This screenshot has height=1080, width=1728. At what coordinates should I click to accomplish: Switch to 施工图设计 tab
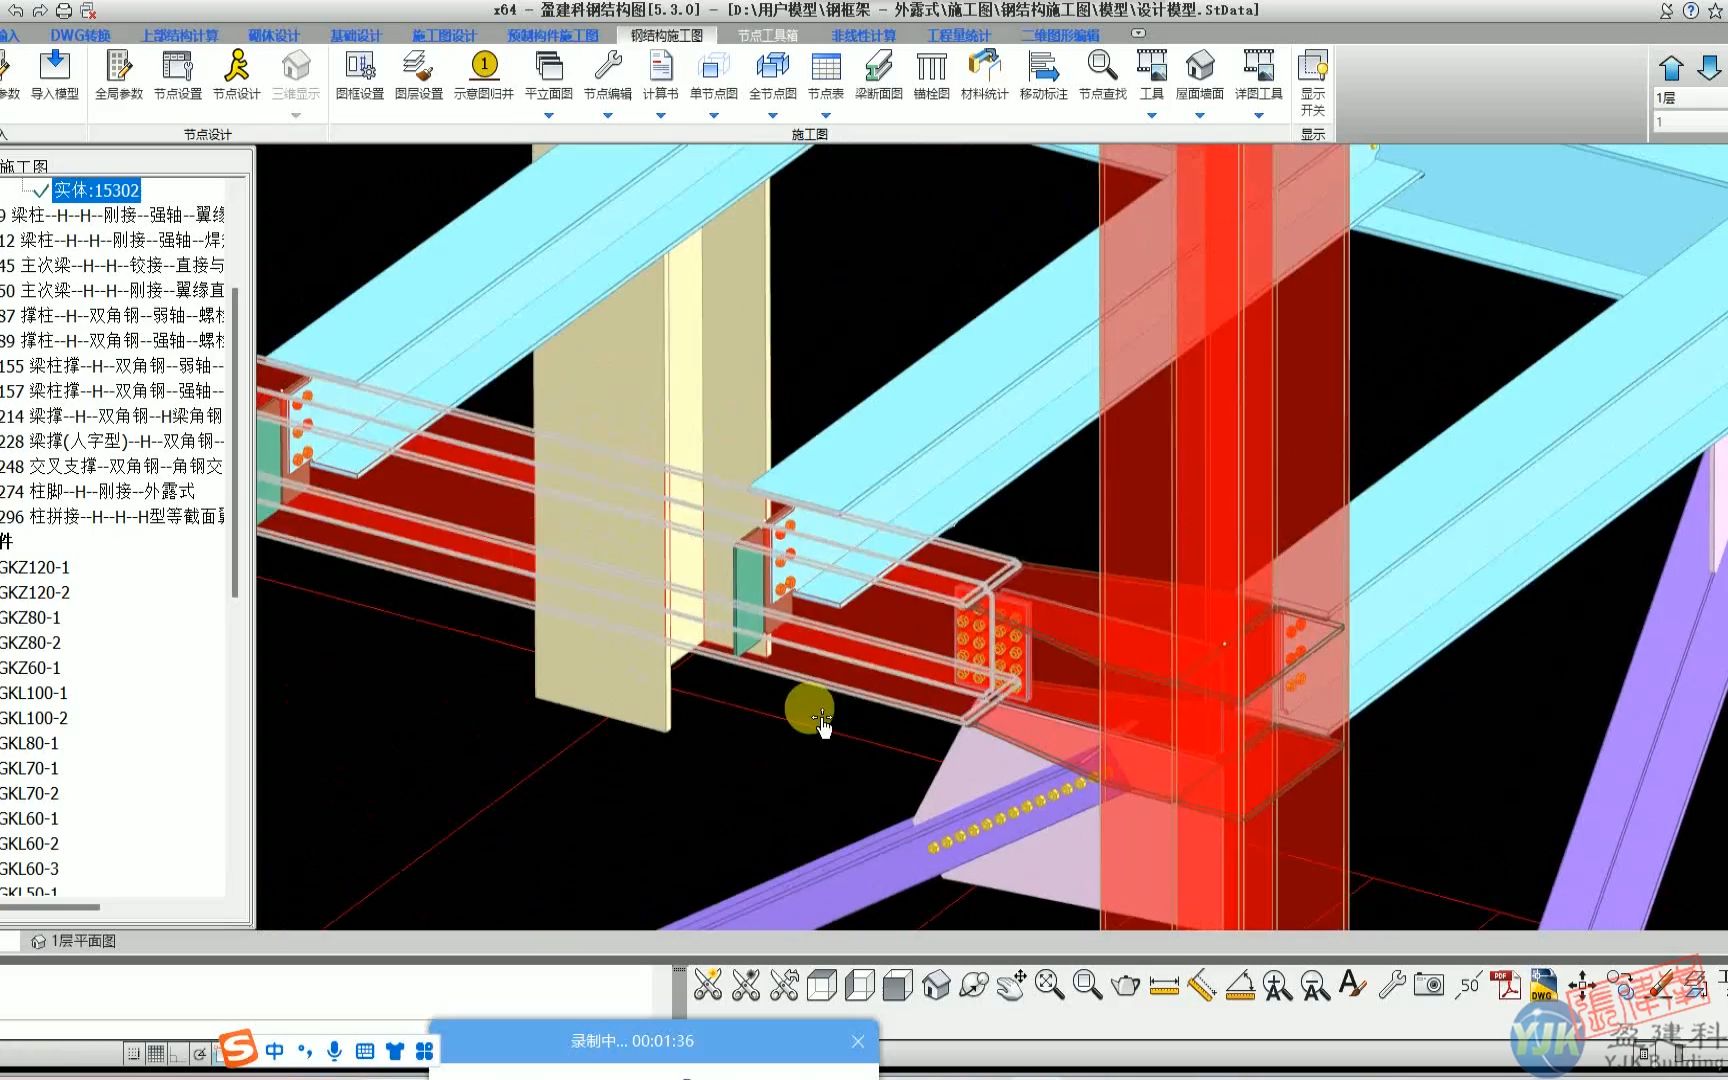tap(444, 35)
